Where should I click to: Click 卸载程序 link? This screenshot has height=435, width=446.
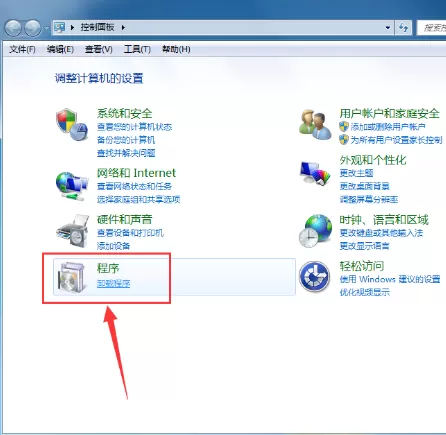113,284
